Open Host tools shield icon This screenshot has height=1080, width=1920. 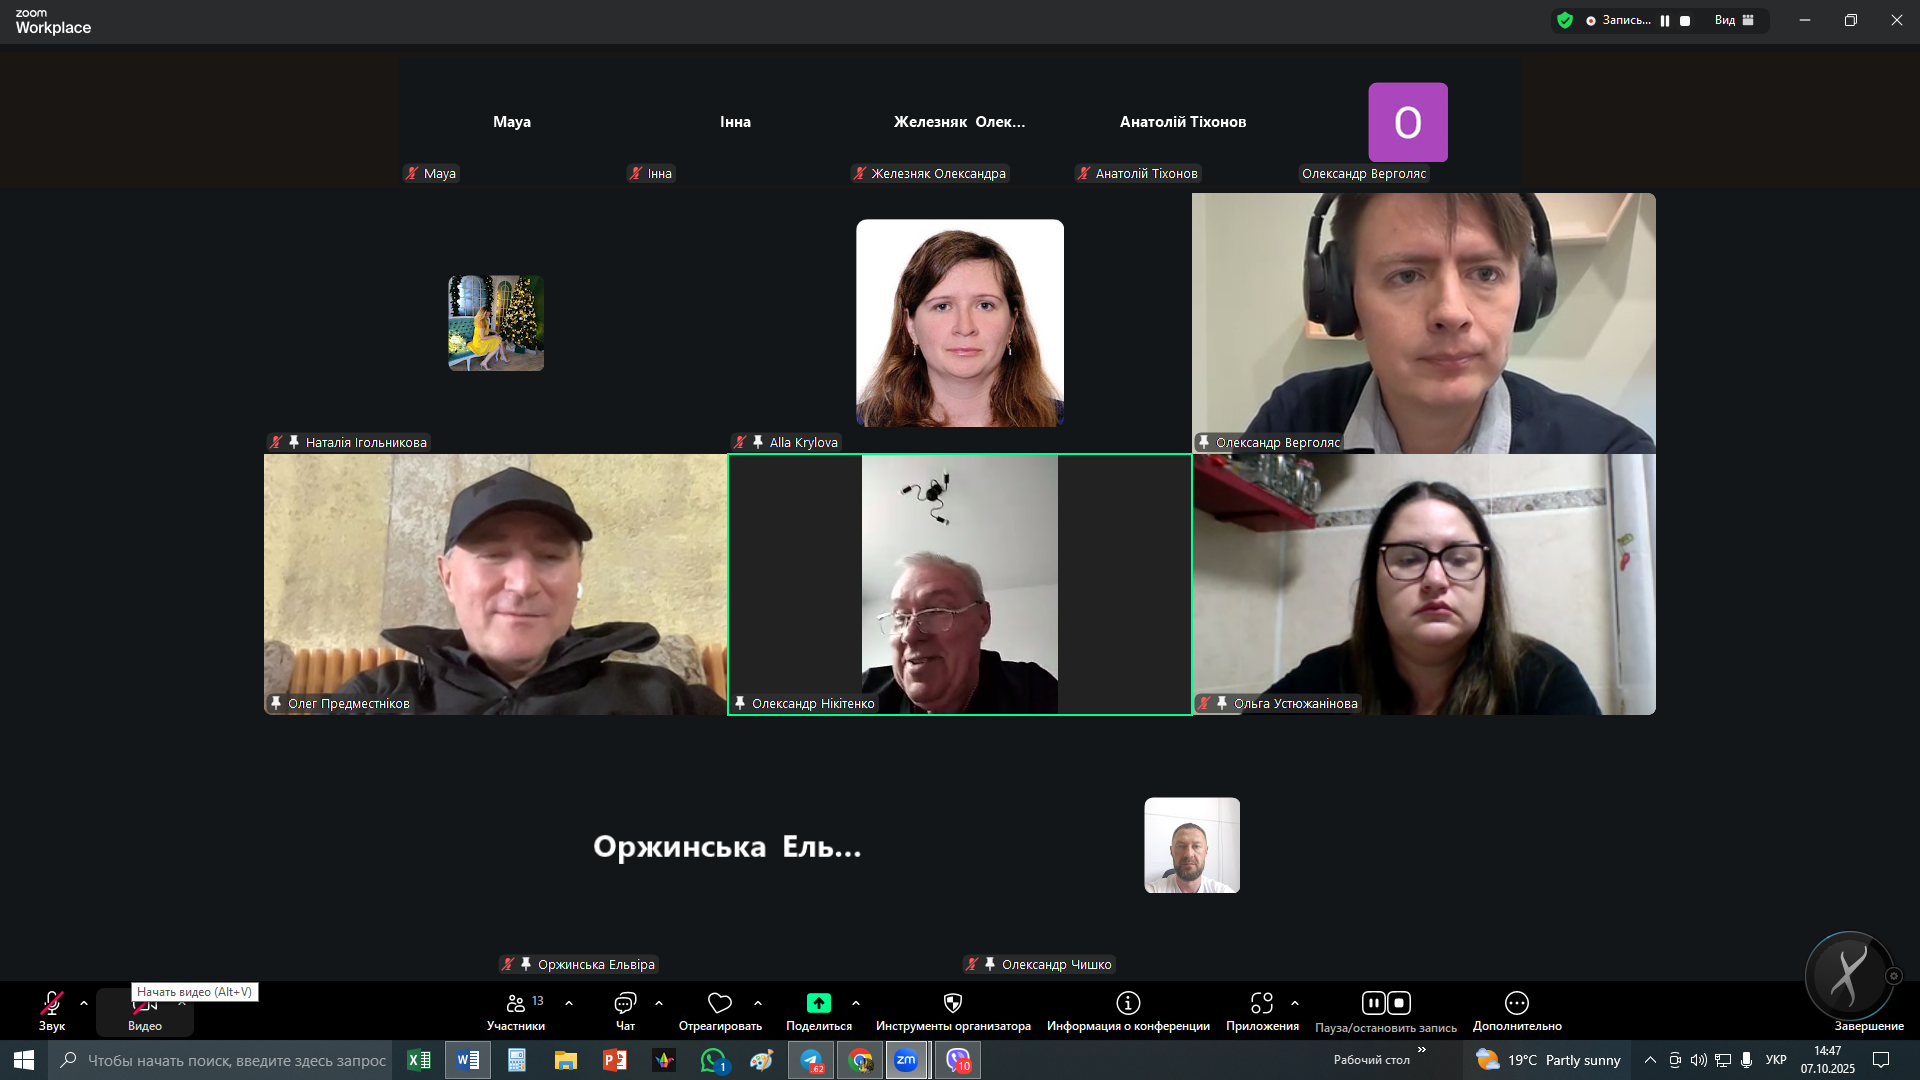(953, 1003)
